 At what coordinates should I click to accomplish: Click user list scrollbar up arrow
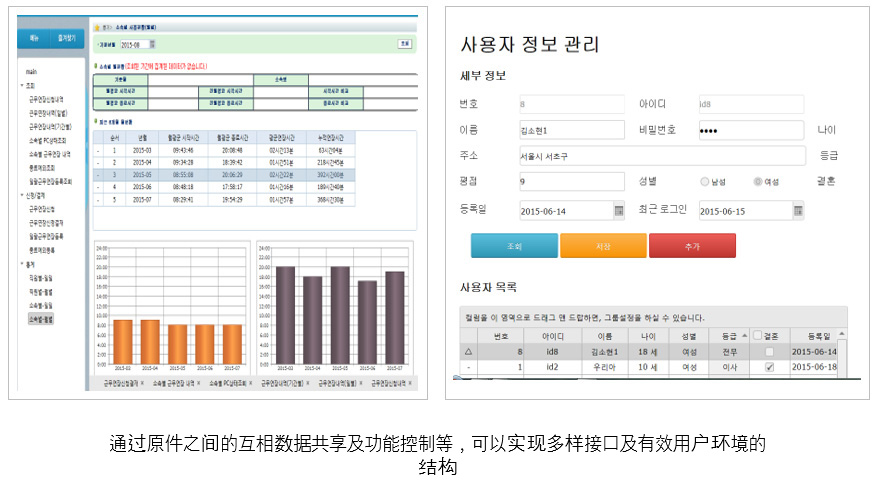point(841,334)
